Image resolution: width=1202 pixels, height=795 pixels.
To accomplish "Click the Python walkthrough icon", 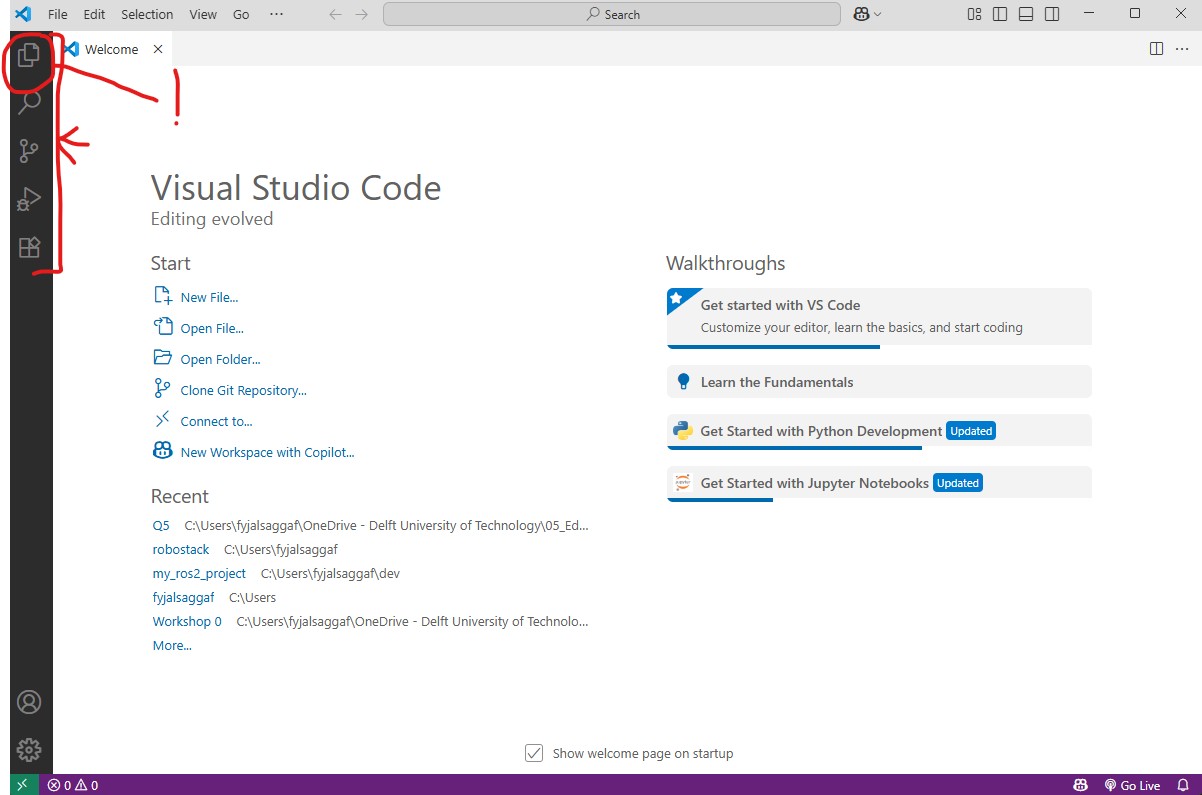I will [684, 431].
